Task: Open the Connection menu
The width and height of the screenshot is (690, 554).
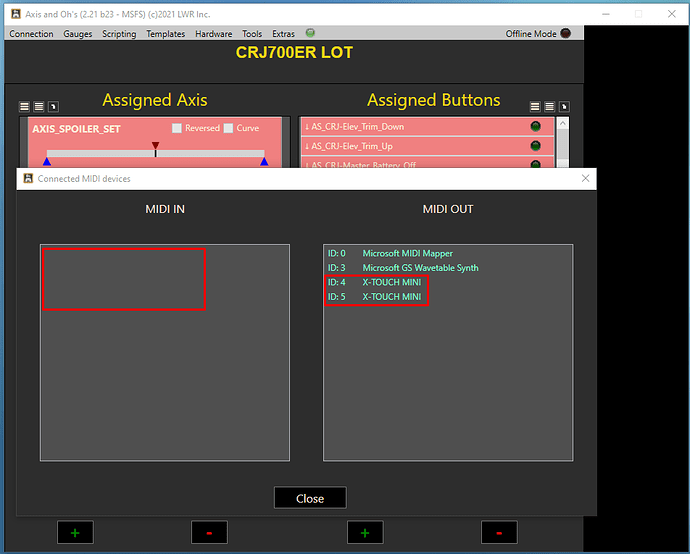Action: tap(31, 34)
